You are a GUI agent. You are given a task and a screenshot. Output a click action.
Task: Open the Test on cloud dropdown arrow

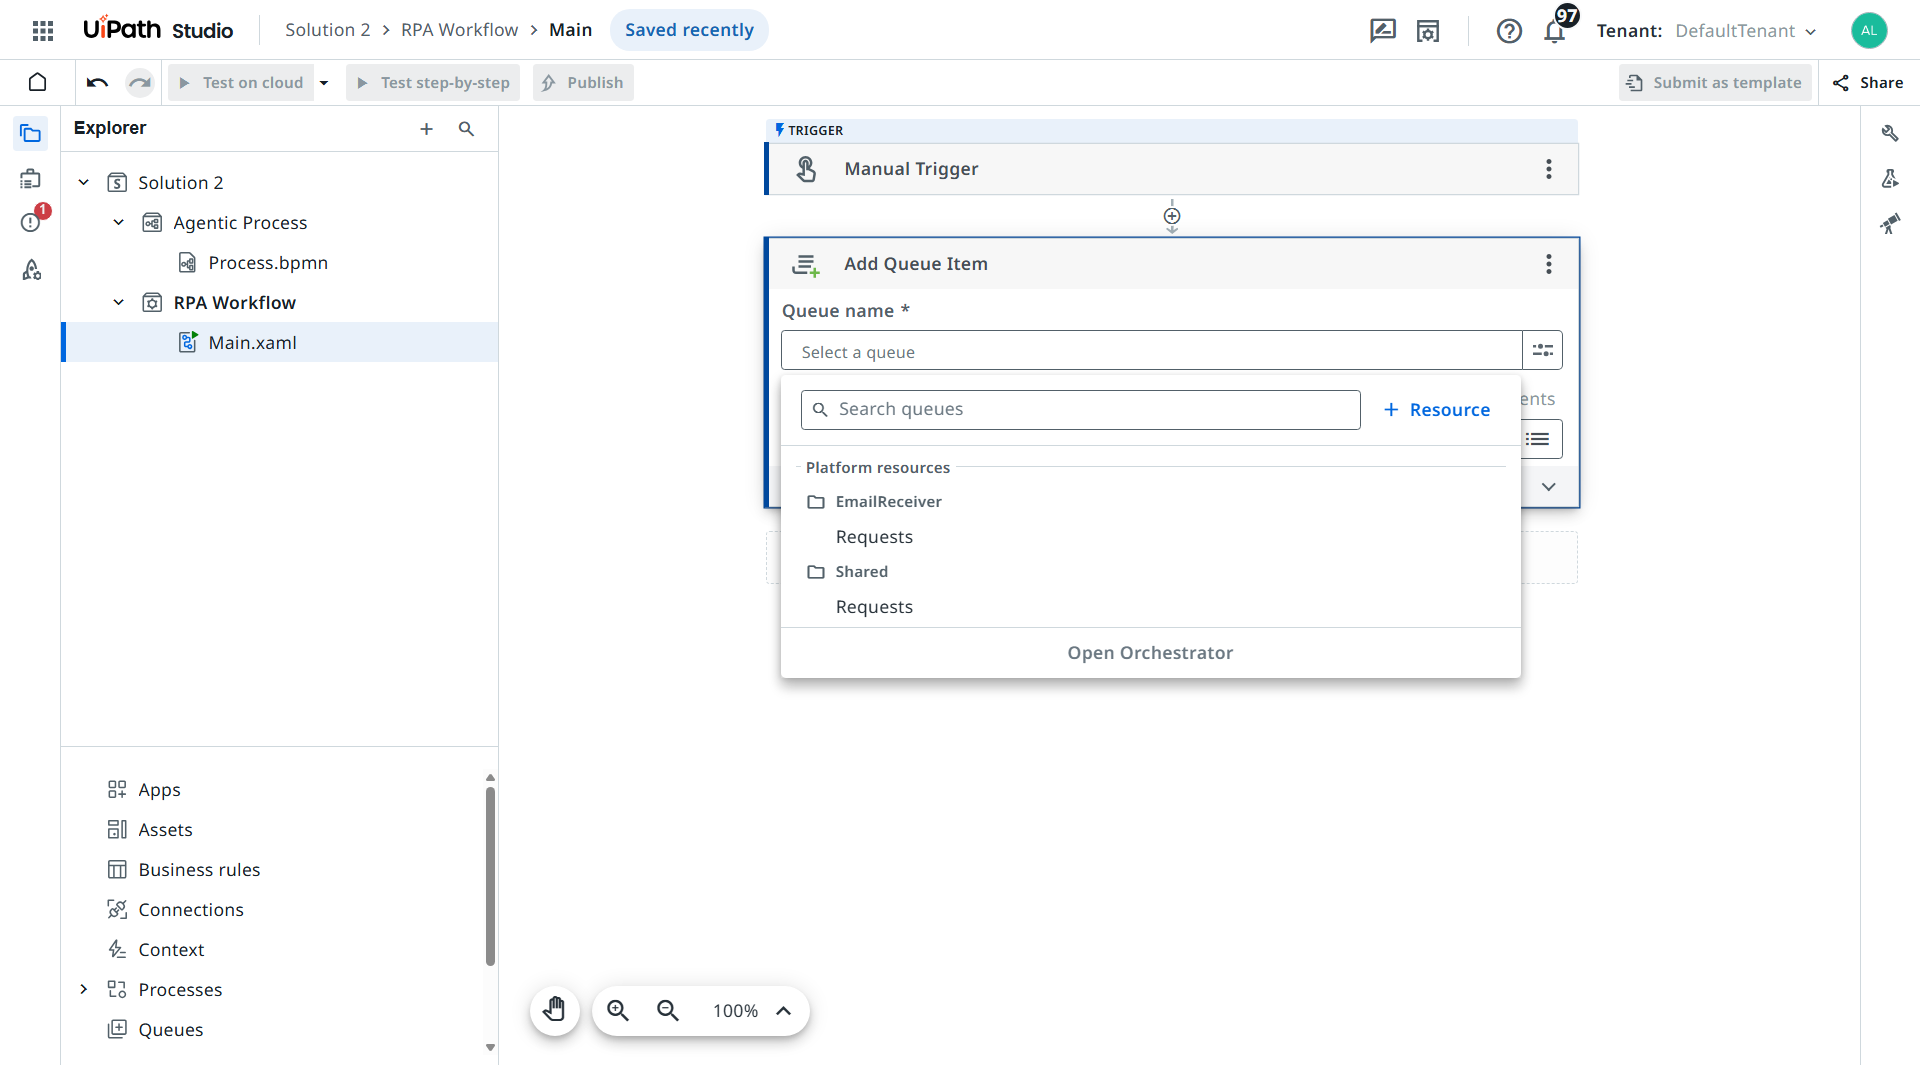(324, 83)
